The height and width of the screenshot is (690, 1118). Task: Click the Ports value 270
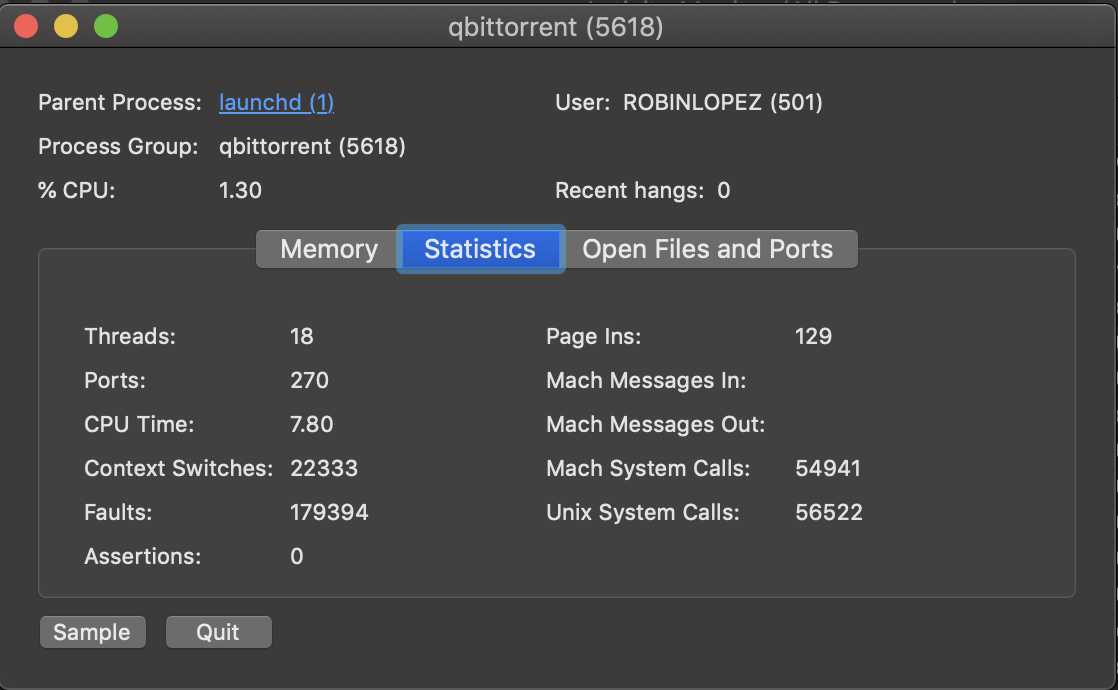309,381
